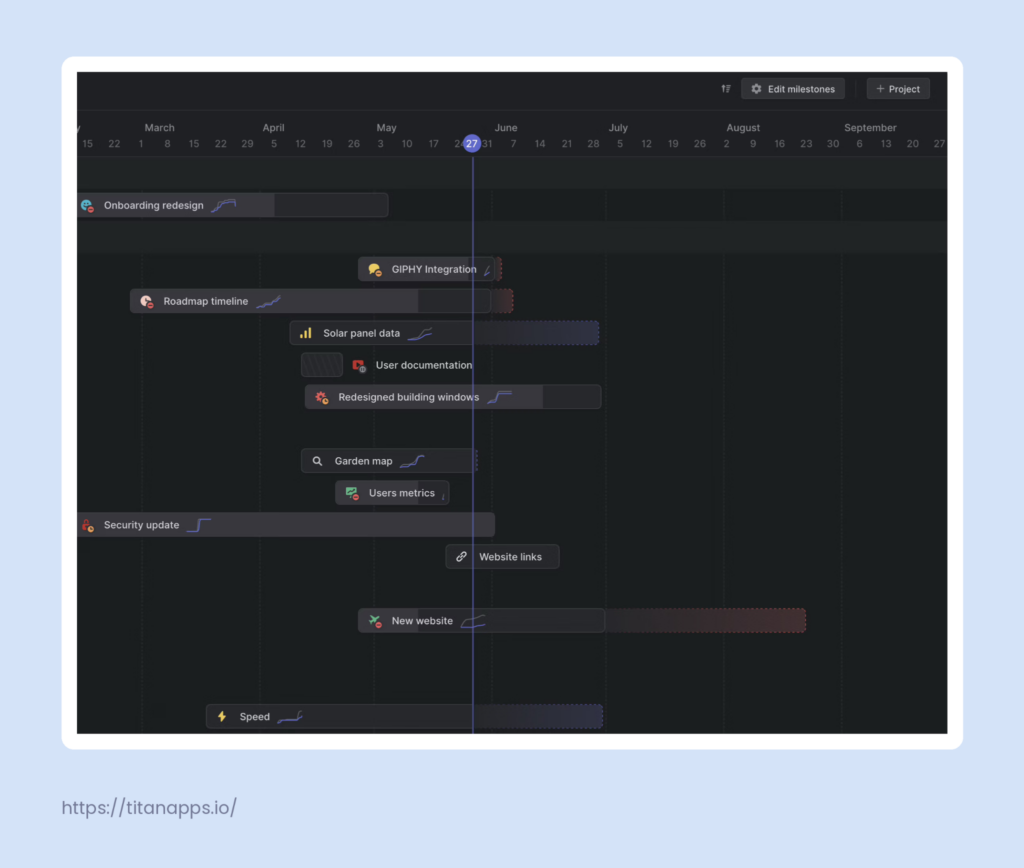The width and height of the screenshot is (1024, 868).
Task: Click the Garden map magnifier icon
Action: (317, 461)
